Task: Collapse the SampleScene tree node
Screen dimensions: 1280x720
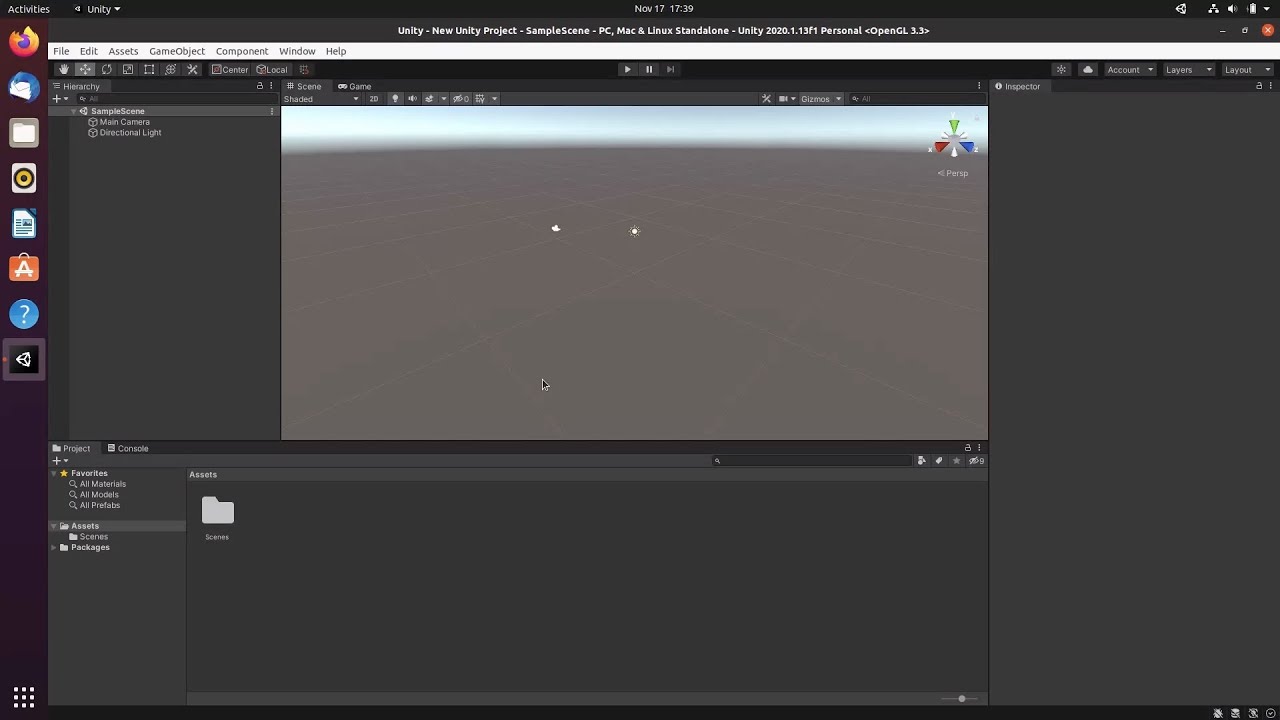Action: [x=73, y=111]
